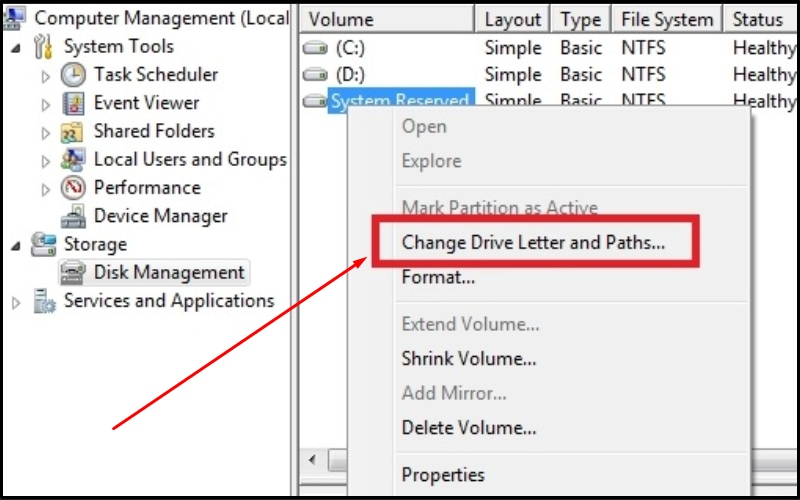Image resolution: width=800 pixels, height=500 pixels.
Task: Choose Format from the context menu
Action: tap(439, 277)
